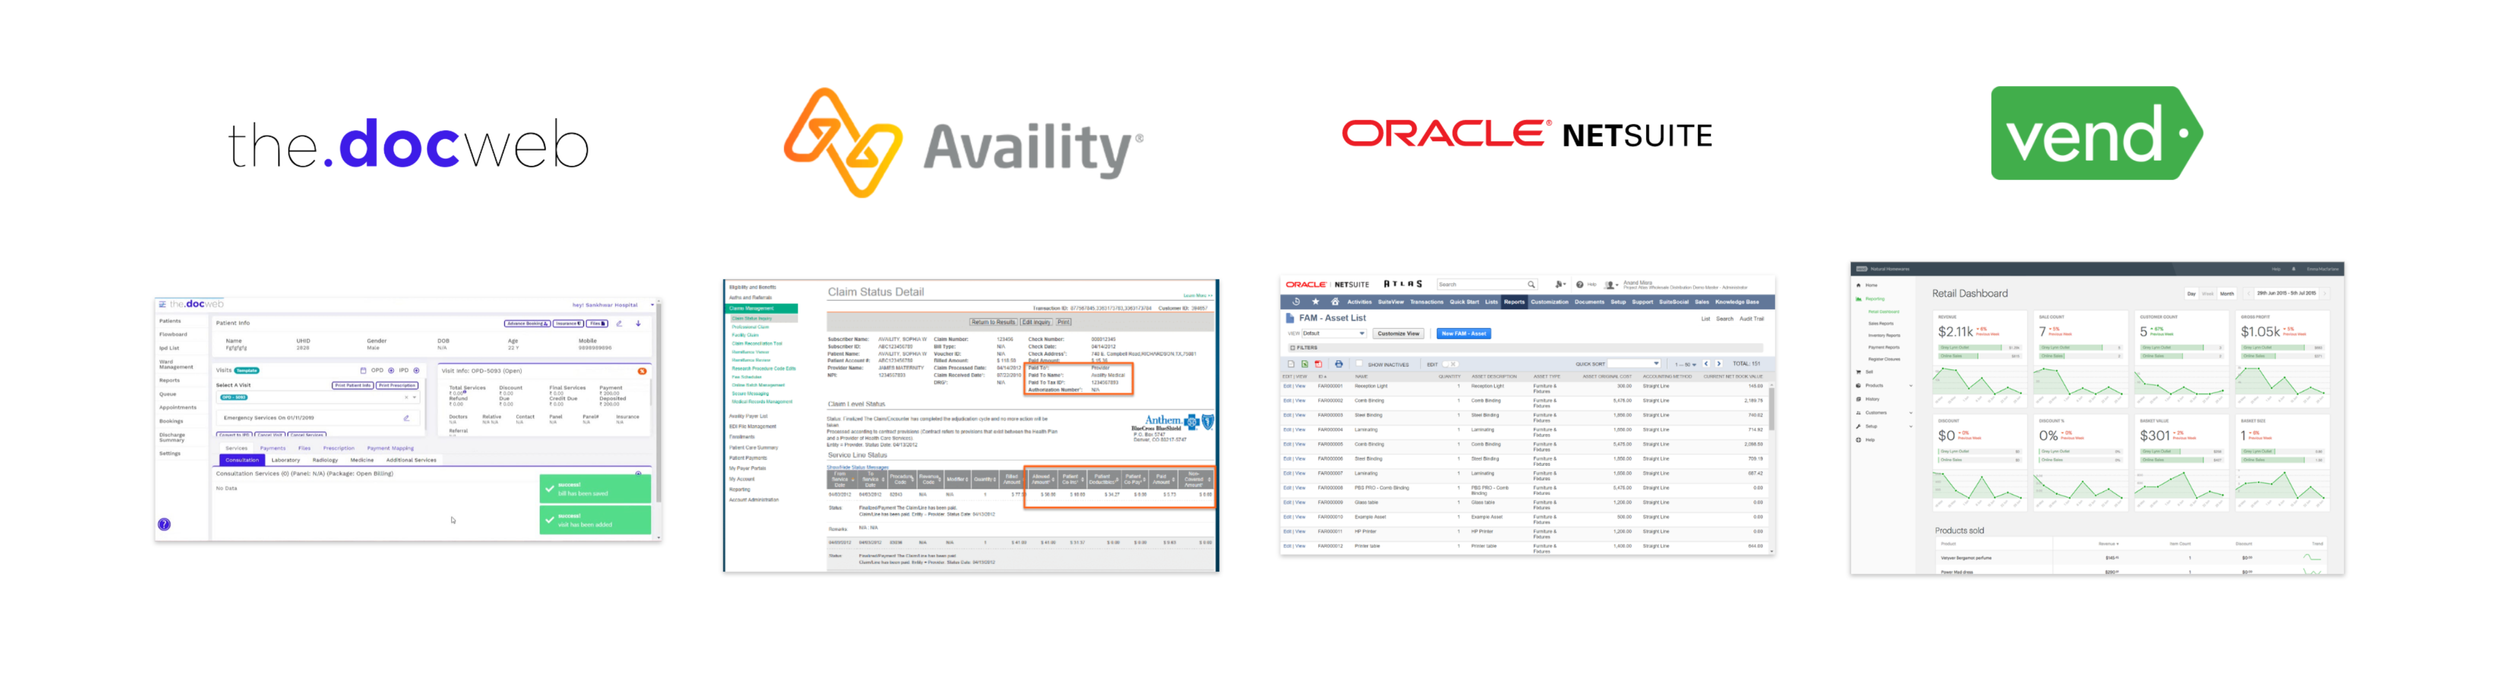
Task: Click the NetSuite recent records clock icon
Action: tap(1296, 301)
